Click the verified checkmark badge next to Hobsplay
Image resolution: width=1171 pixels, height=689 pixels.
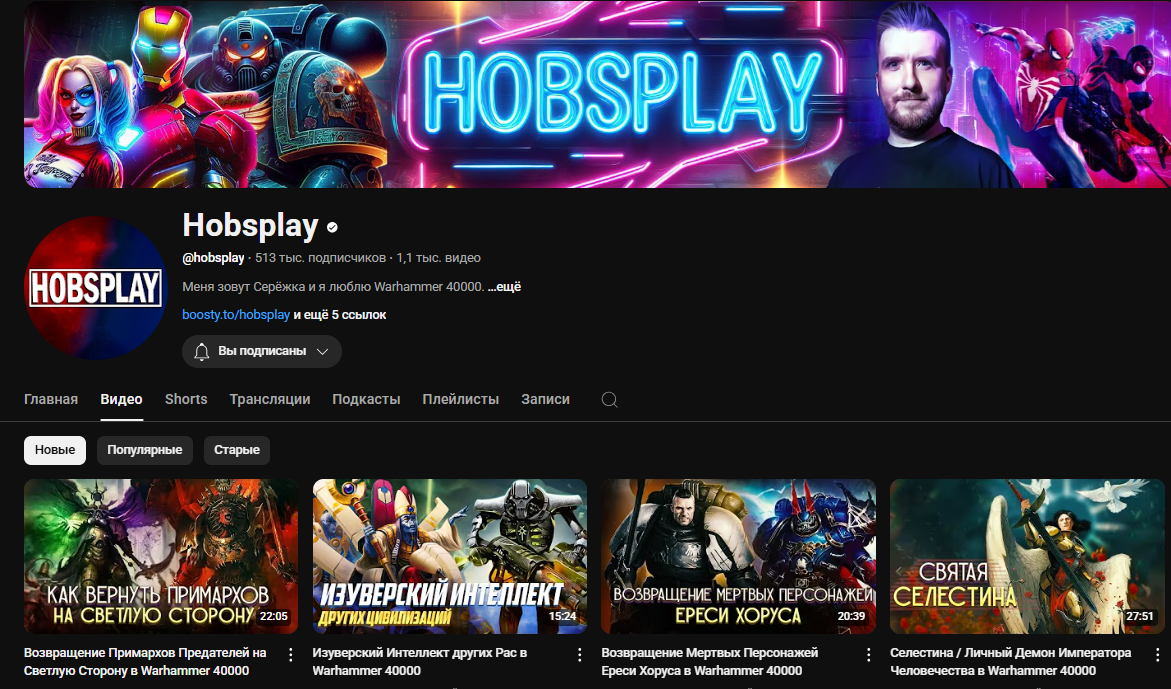click(x=332, y=227)
